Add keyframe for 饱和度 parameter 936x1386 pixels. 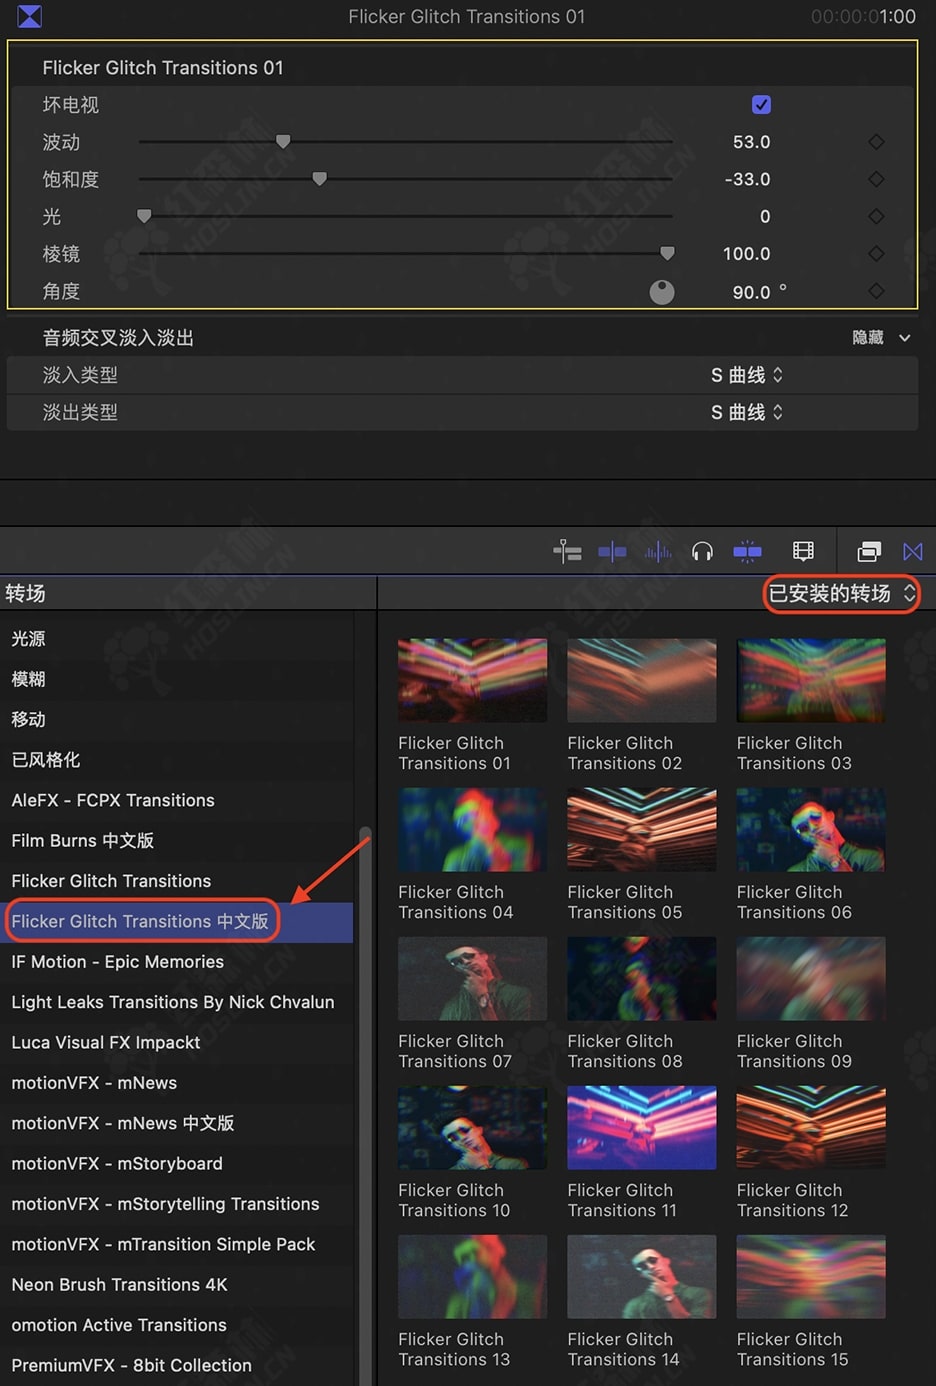pos(876,179)
